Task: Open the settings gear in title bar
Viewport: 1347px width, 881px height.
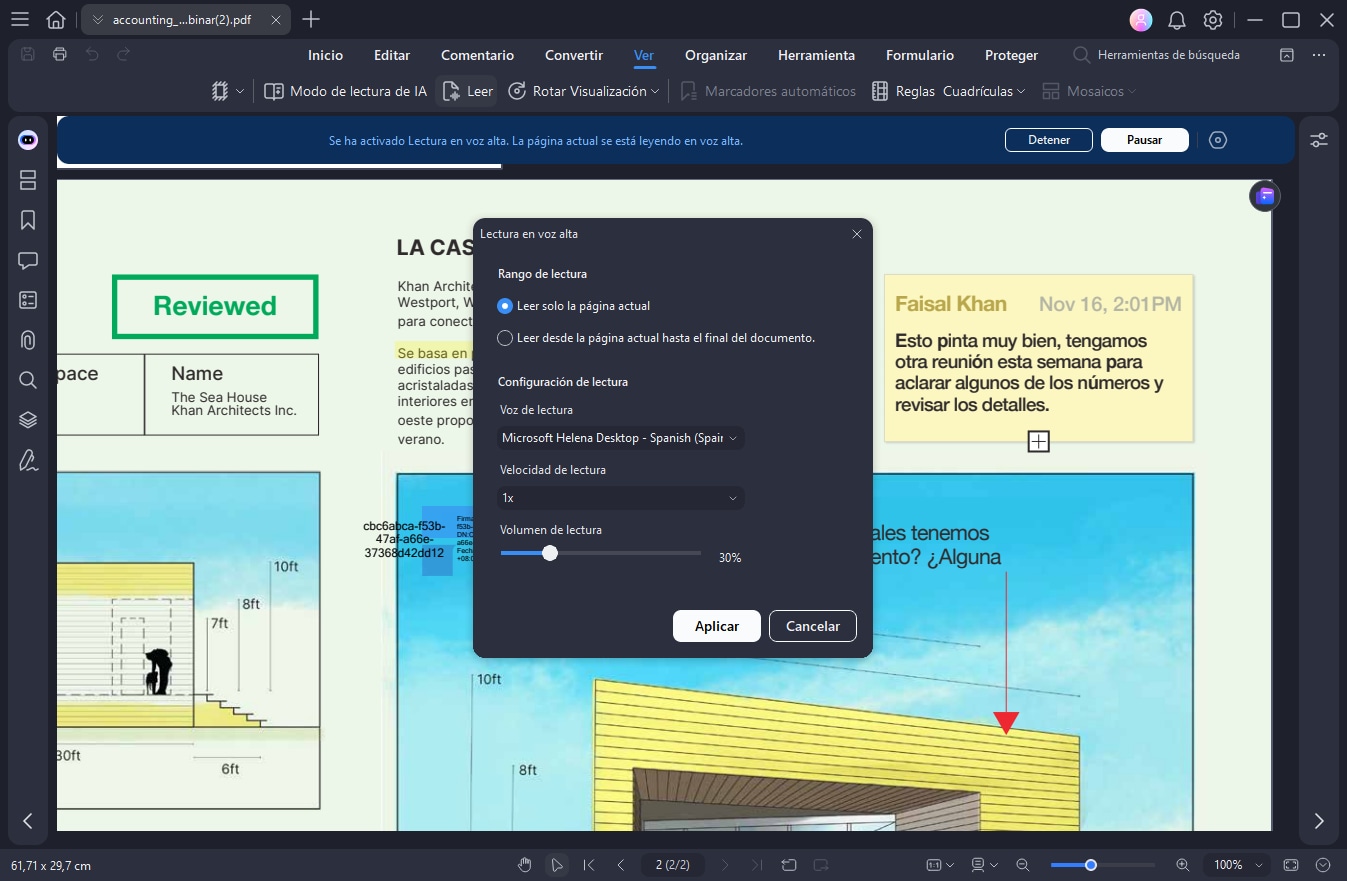Action: click(x=1213, y=20)
